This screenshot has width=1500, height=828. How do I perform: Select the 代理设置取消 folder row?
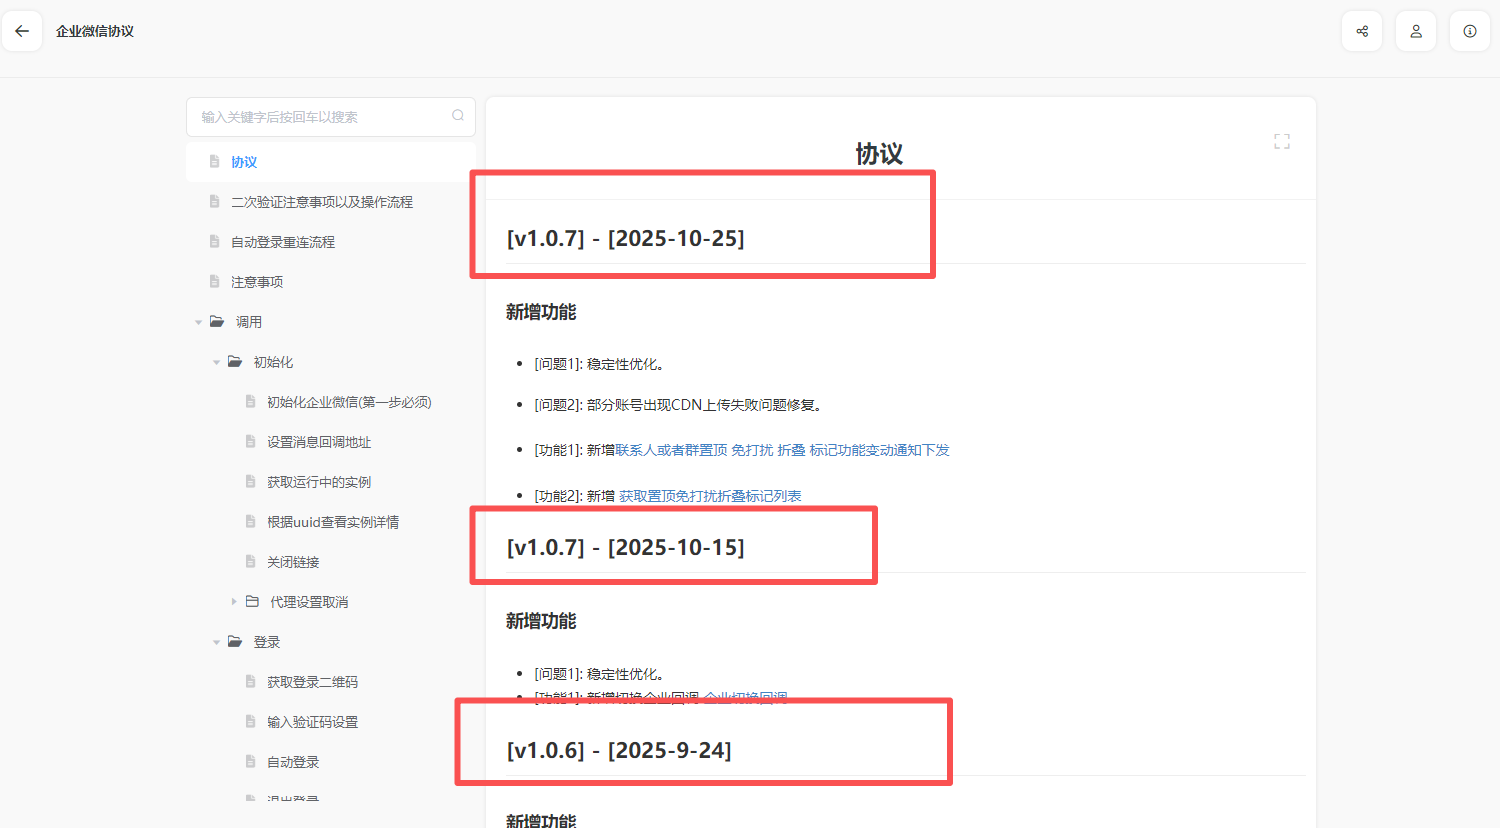click(x=330, y=602)
